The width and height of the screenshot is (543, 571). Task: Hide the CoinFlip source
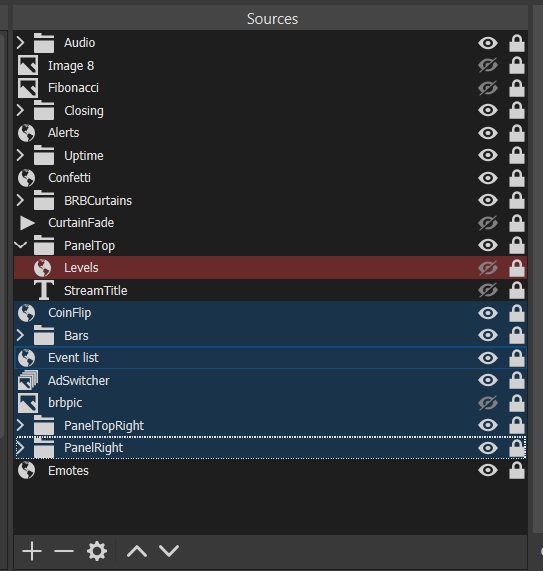tap(488, 313)
